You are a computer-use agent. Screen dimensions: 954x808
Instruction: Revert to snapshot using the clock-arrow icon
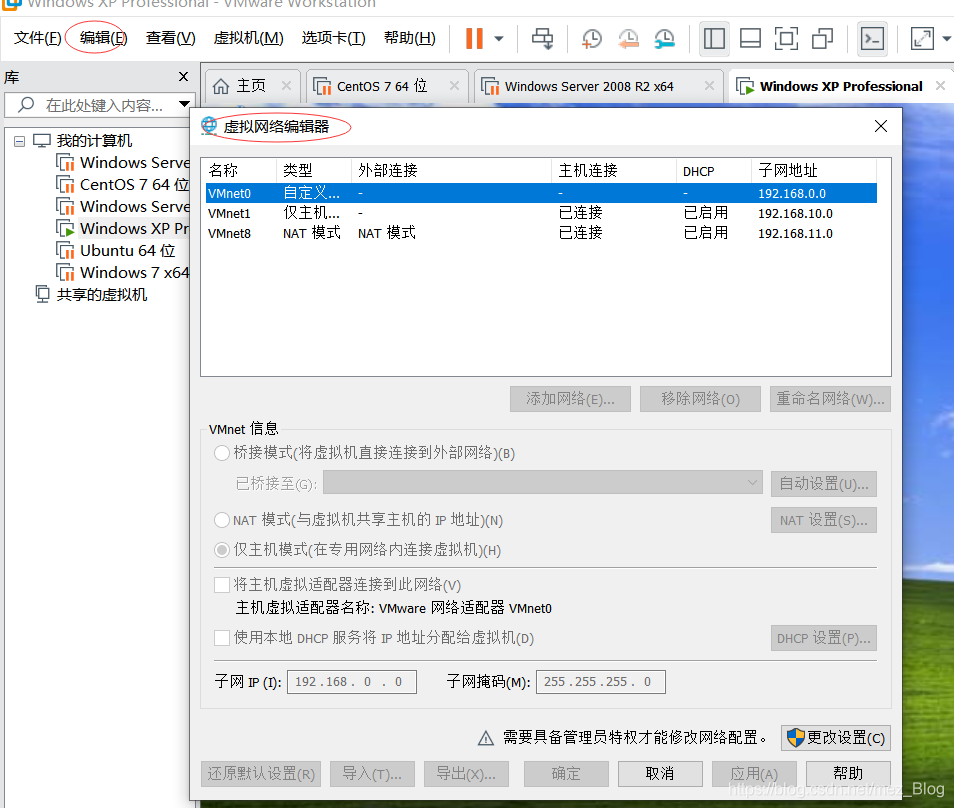click(x=628, y=39)
